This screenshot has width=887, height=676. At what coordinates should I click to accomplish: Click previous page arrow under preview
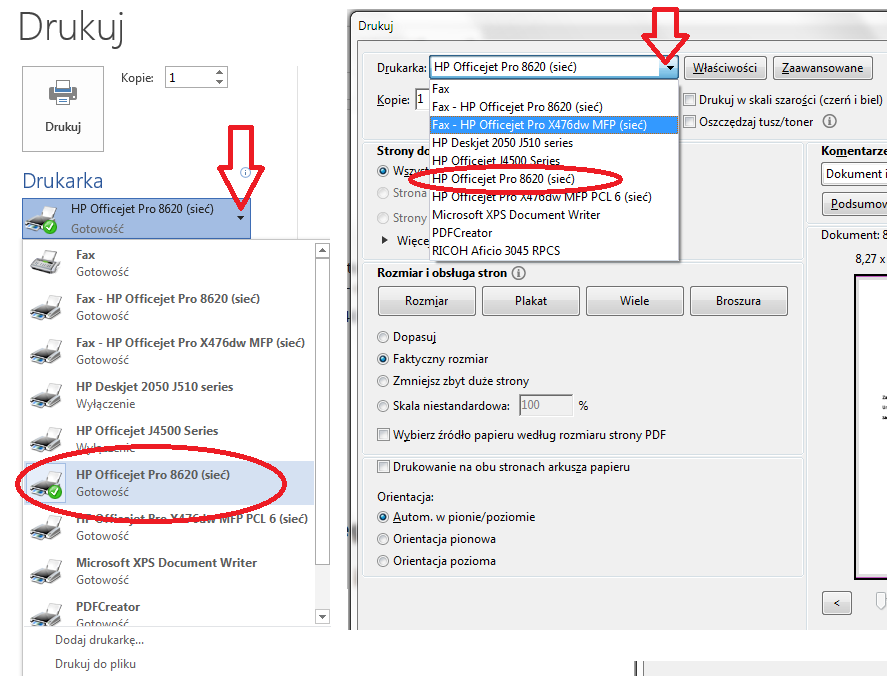pos(837,603)
